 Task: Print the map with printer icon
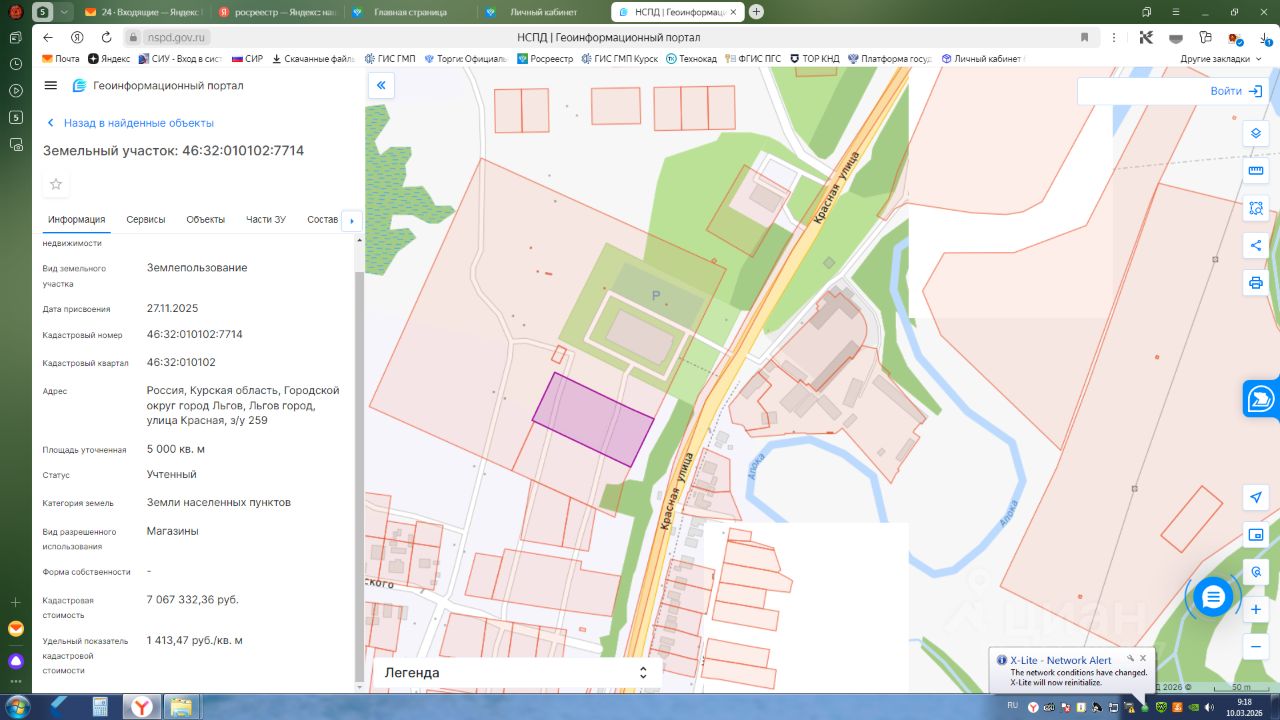point(1256,283)
